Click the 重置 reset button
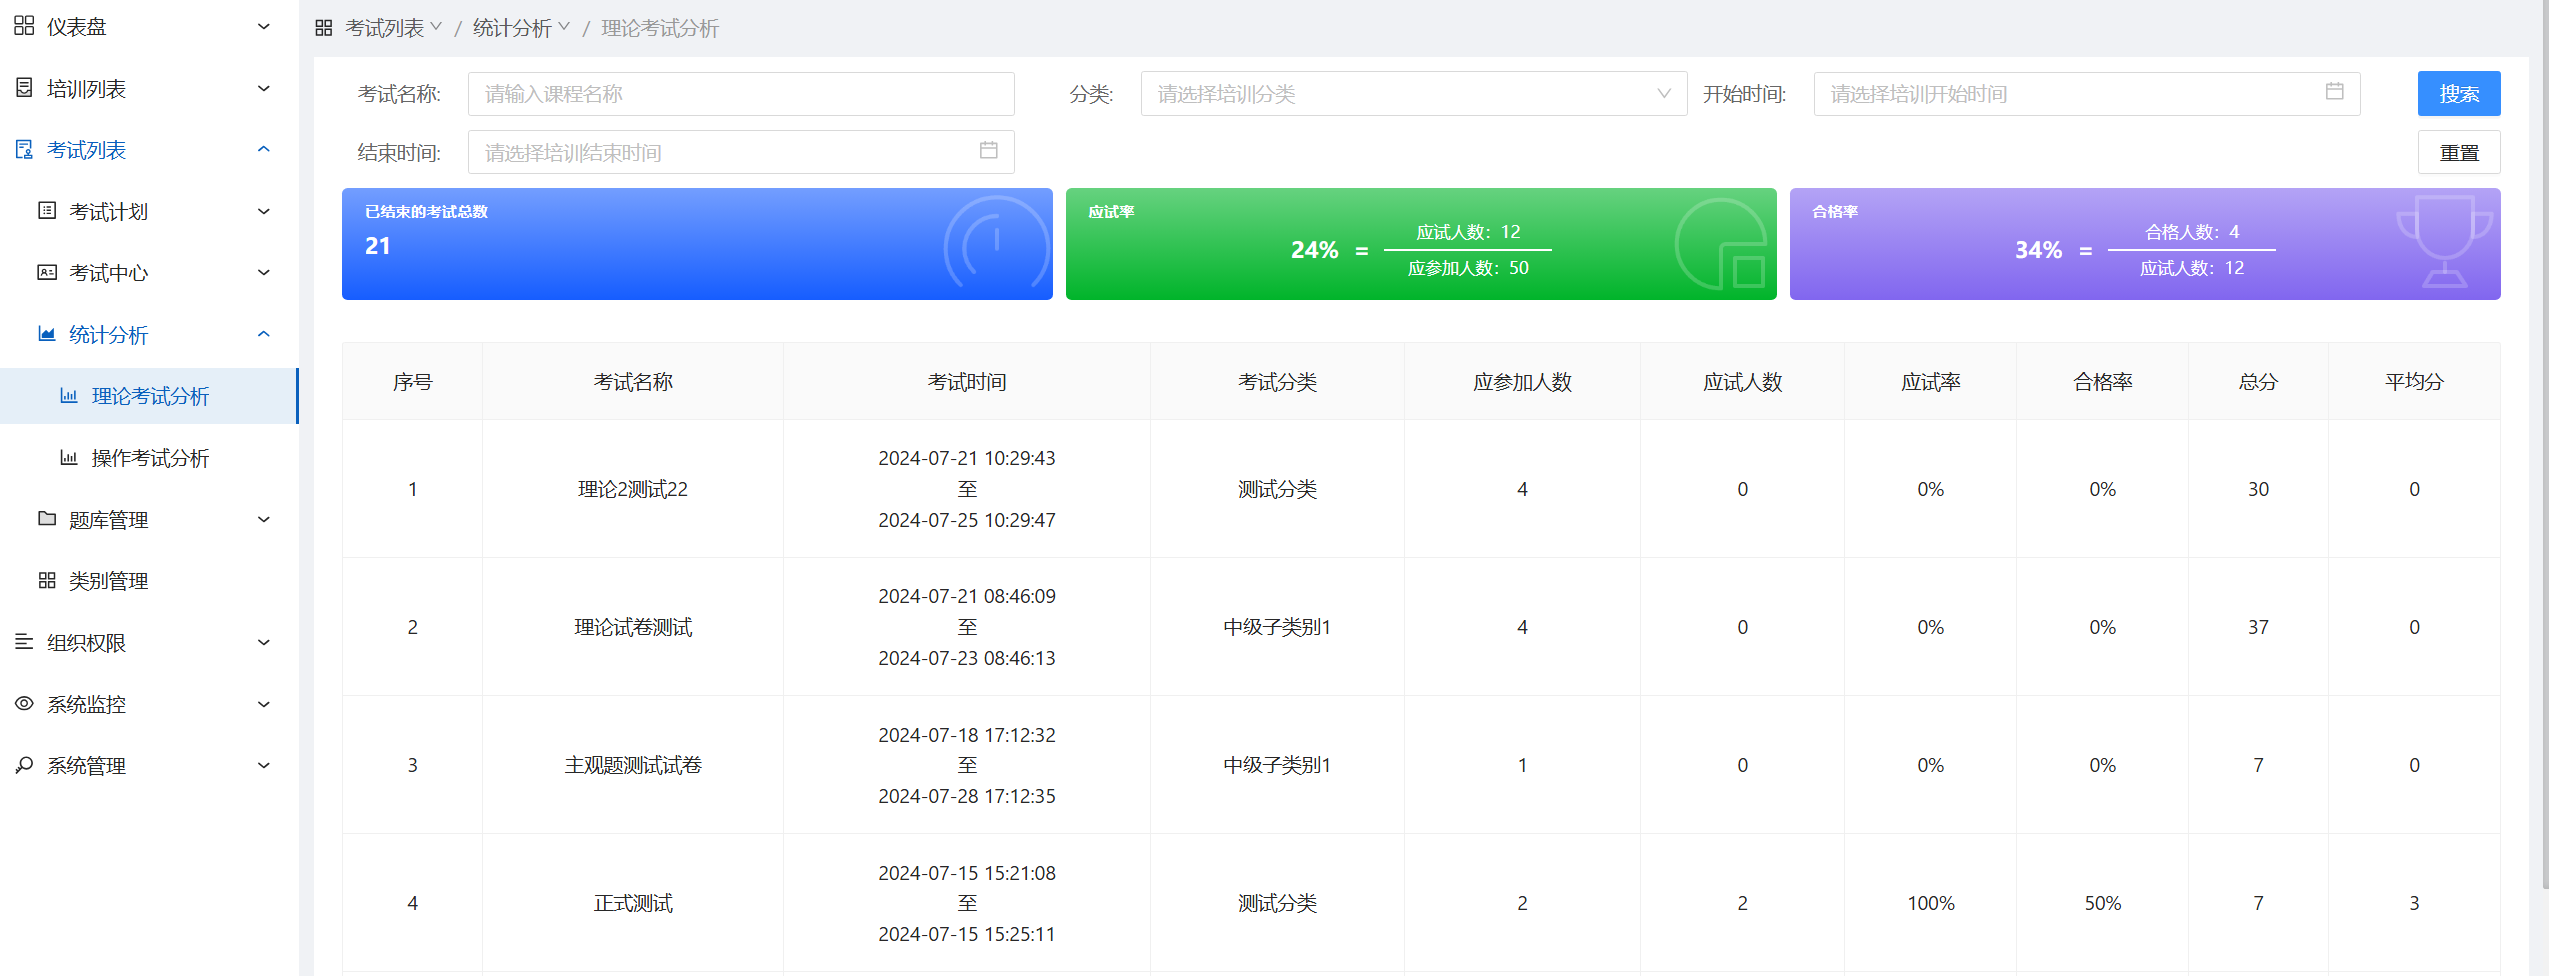This screenshot has width=2549, height=976. tap(2458, 153)
